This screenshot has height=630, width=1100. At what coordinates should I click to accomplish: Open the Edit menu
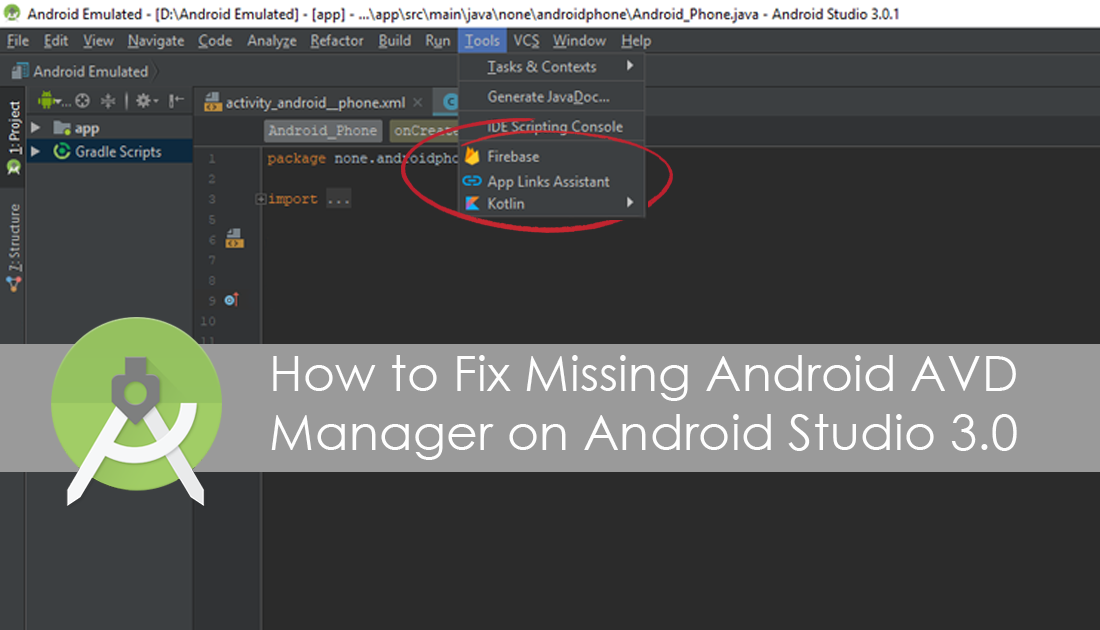(x=55, y=41)
